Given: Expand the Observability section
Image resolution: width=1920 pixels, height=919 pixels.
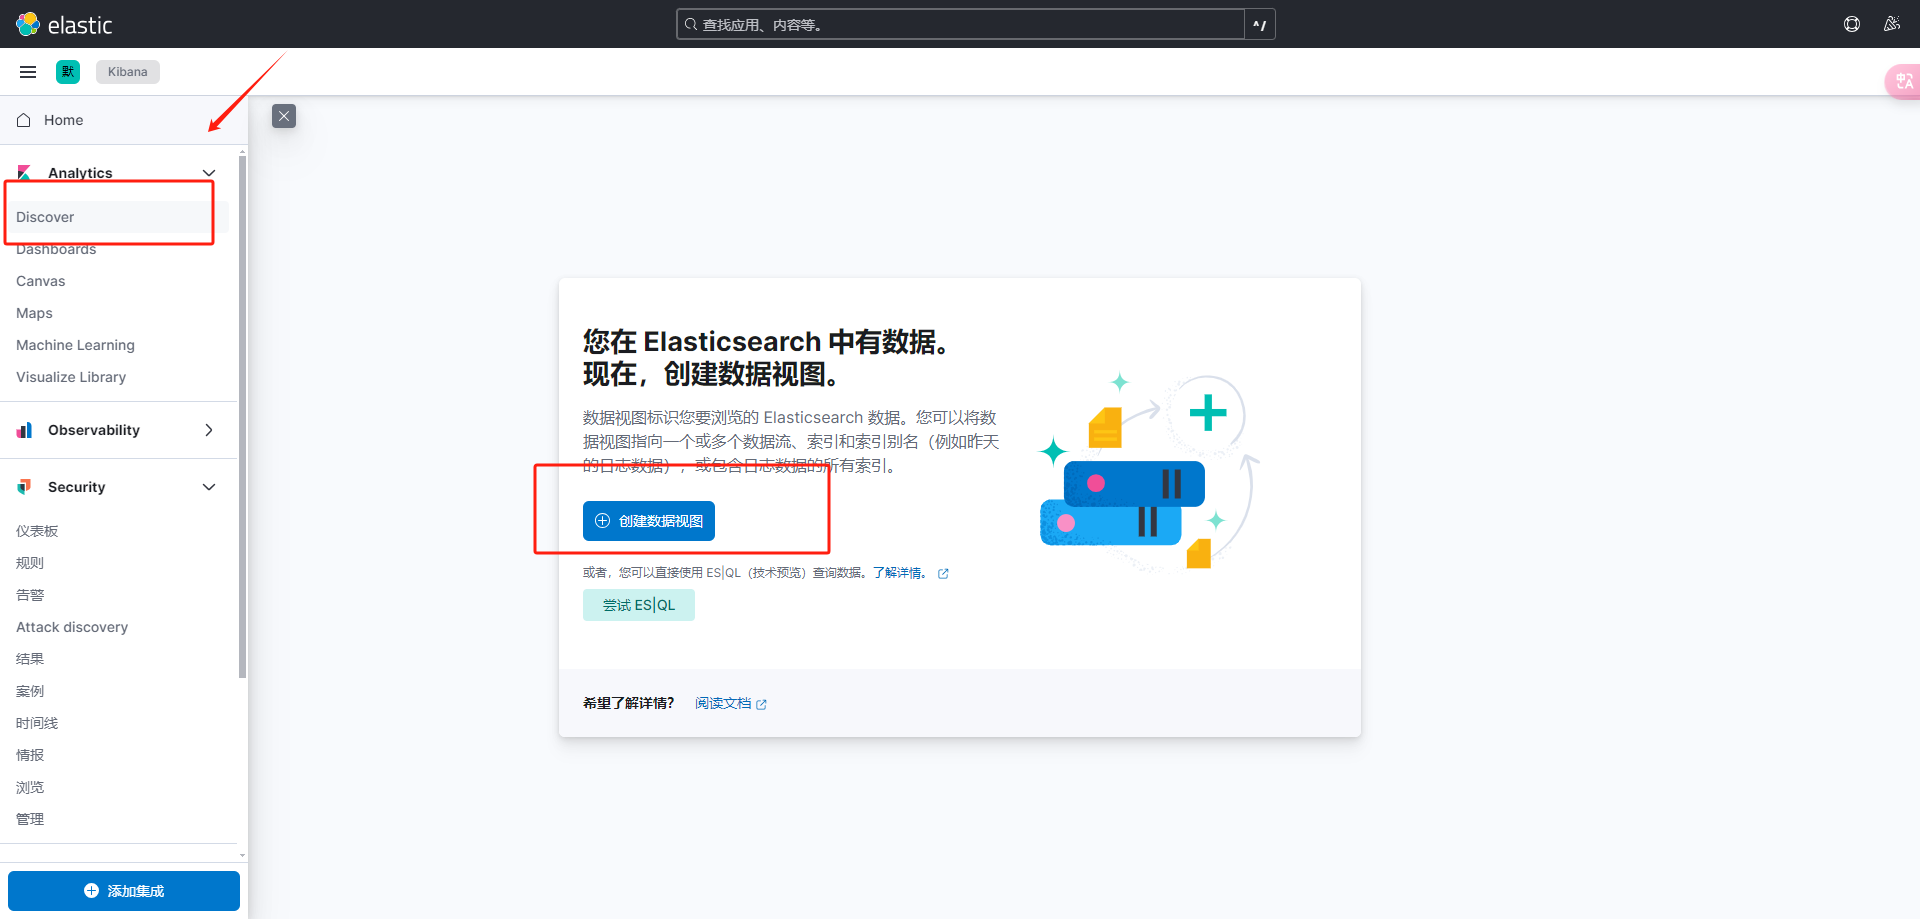Looking at the screenshot, I should tap(209, 430).
